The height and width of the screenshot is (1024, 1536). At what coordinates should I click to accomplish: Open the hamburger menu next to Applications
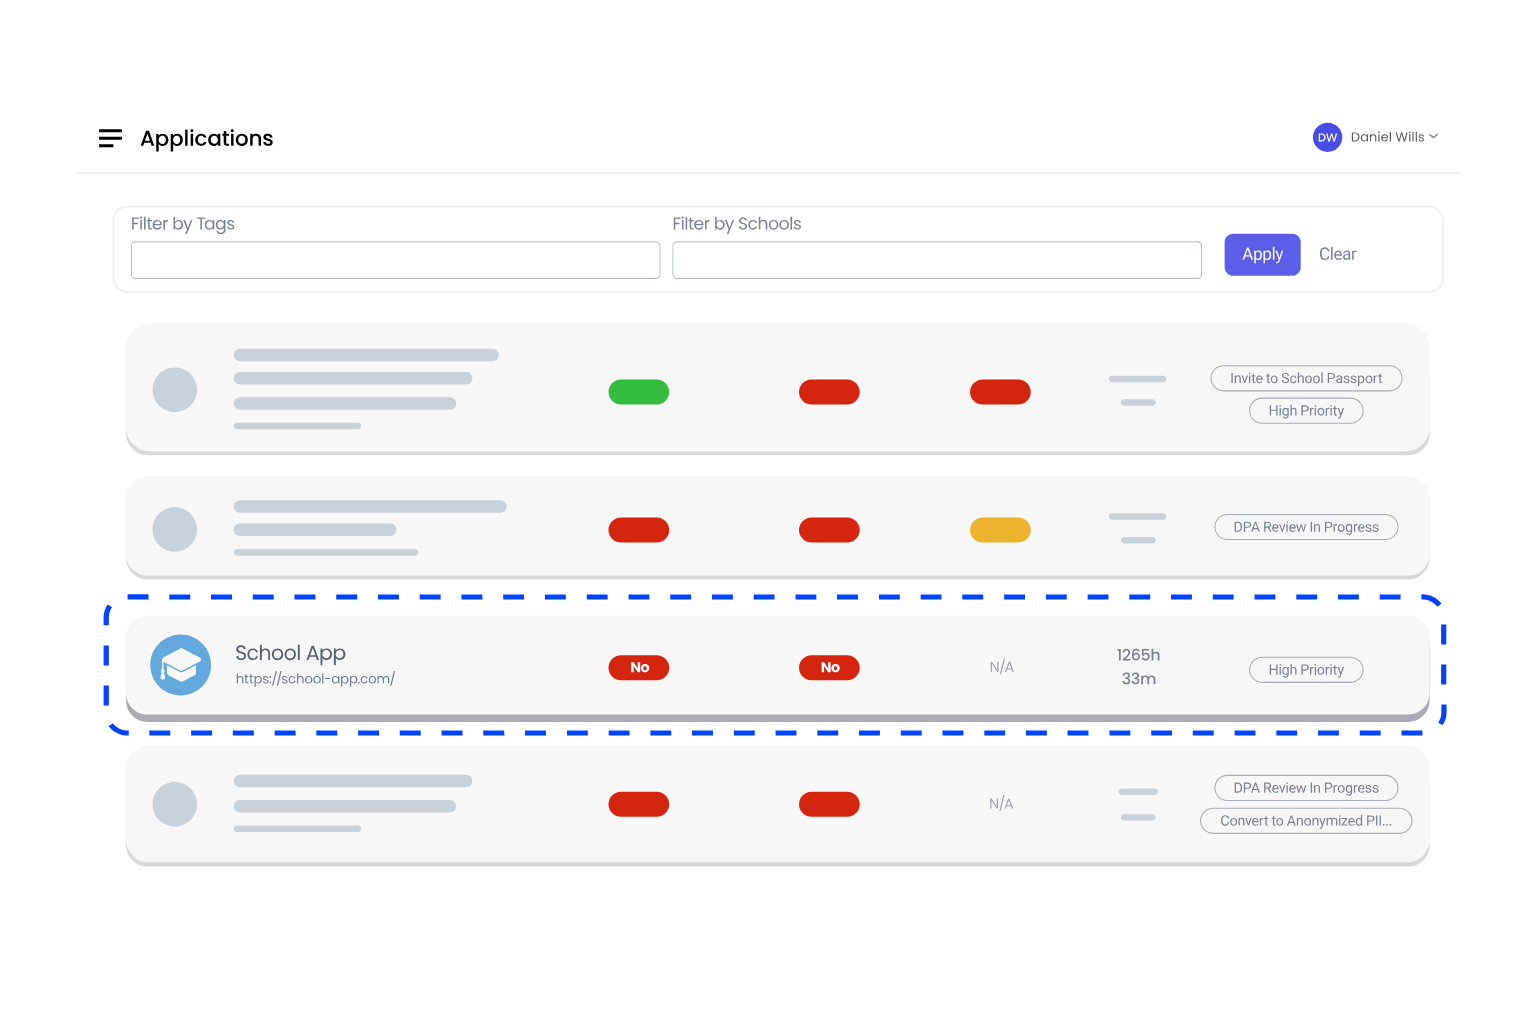[x=110, y=138]
